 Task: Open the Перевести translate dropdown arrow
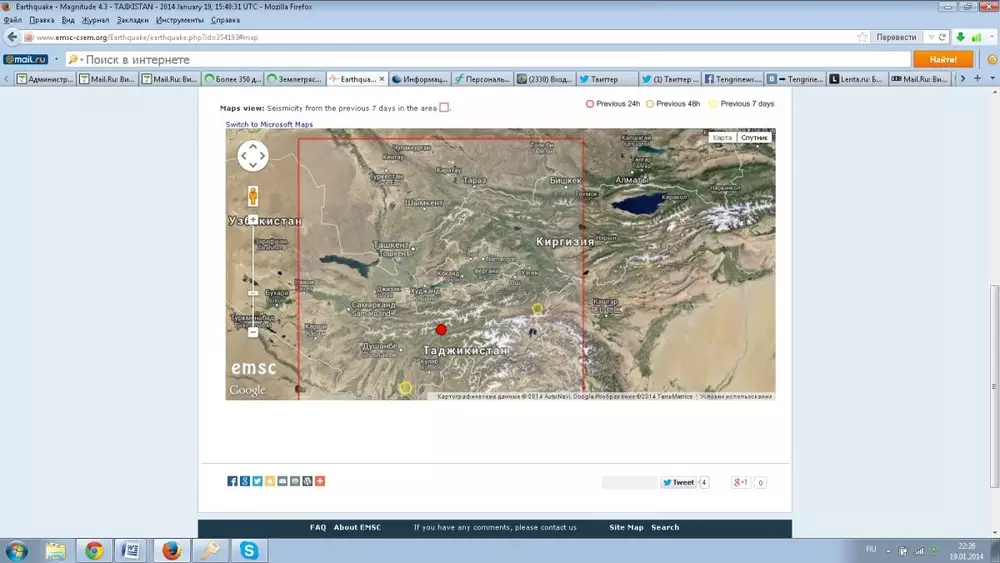pos(930,37)
